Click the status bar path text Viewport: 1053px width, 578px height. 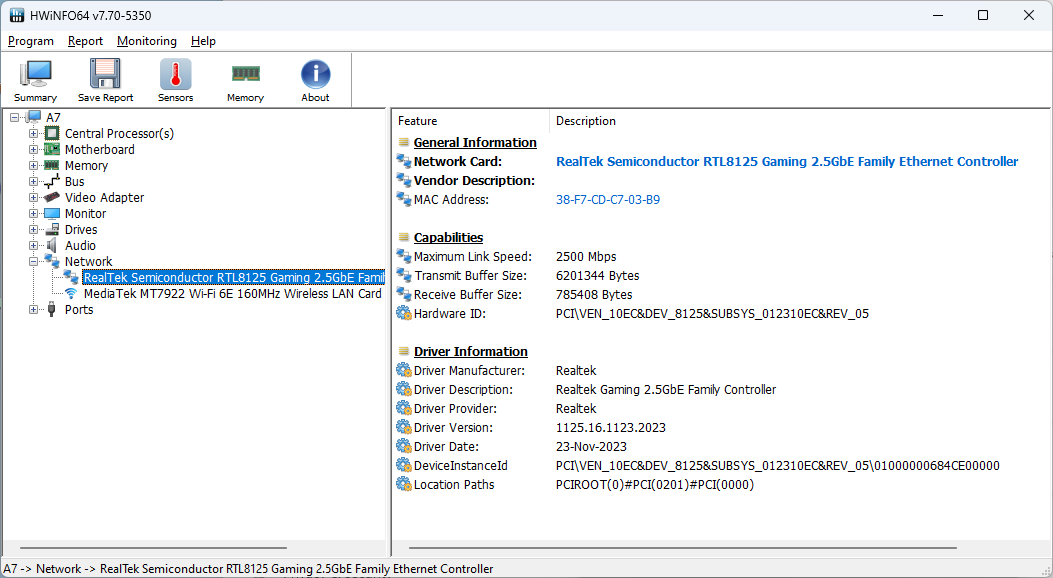pyautogui.click(x=248, y=569)
